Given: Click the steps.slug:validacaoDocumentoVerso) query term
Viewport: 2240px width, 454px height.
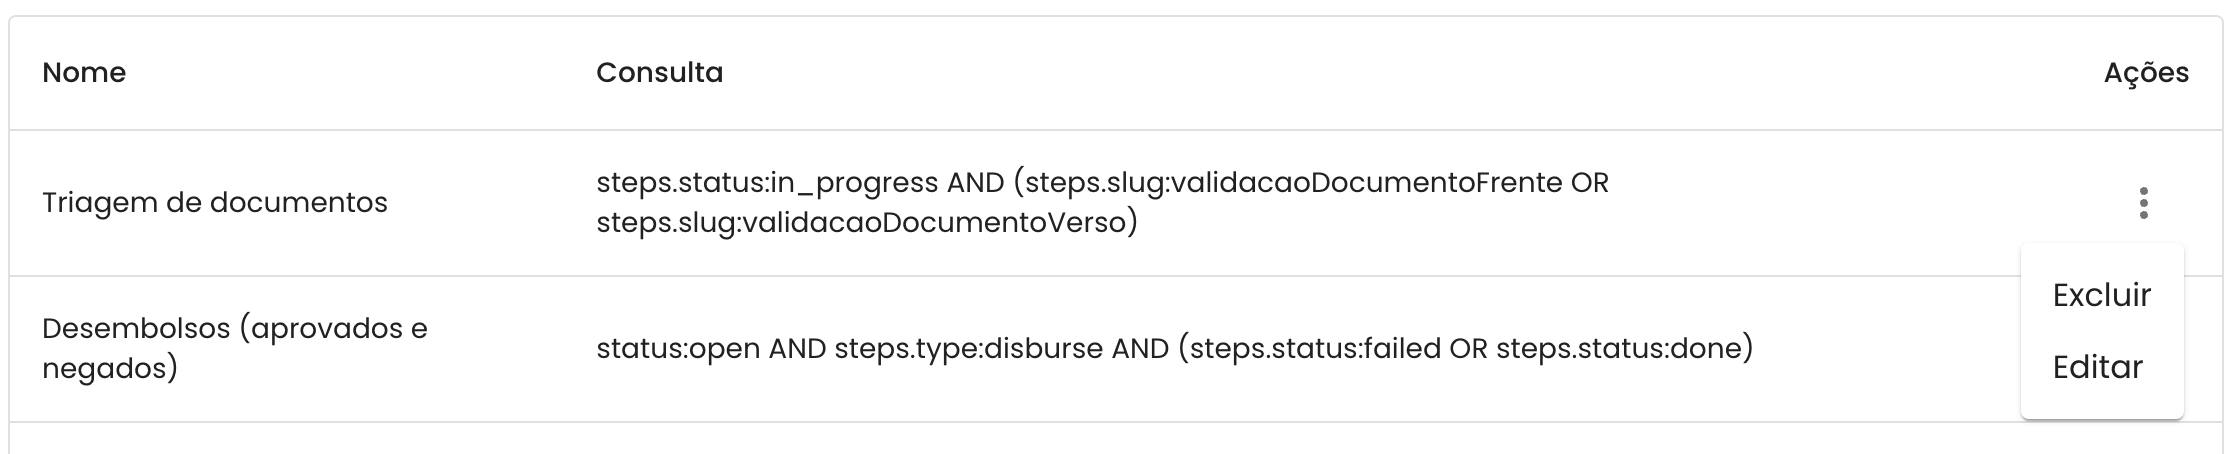Looking at the screenshot, I should click(x=867, y=222).
